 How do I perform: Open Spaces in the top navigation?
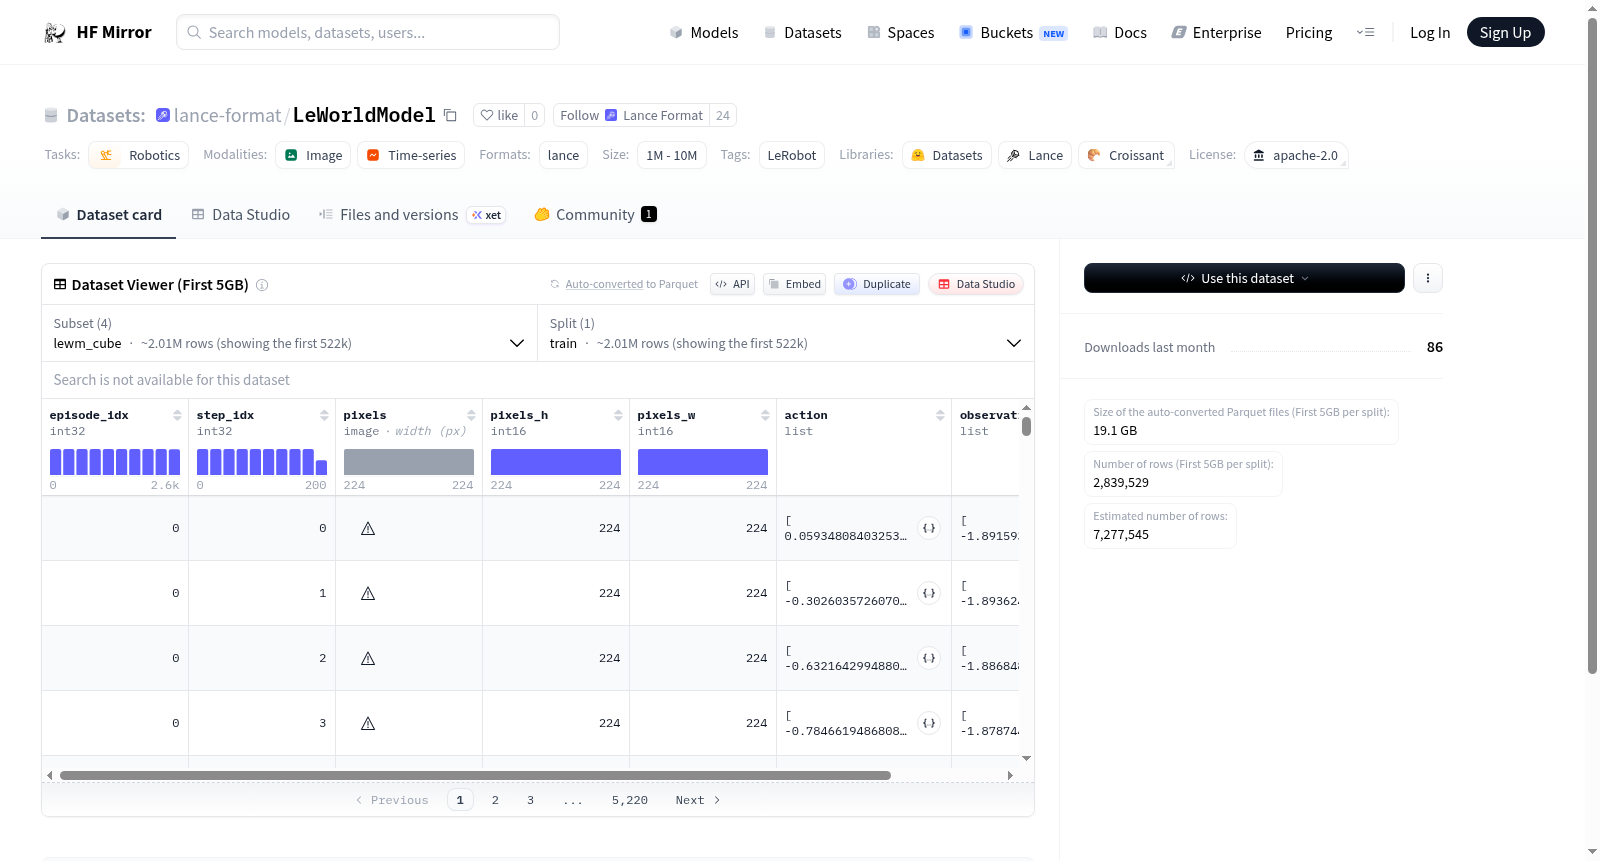[901, 32]
